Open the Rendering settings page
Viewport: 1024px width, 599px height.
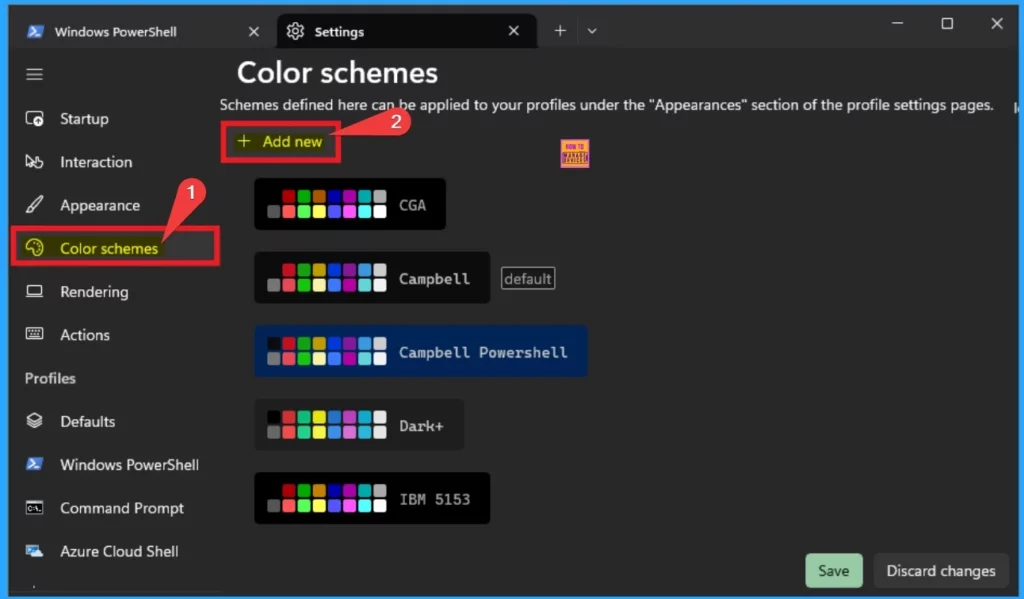(115, 291)
